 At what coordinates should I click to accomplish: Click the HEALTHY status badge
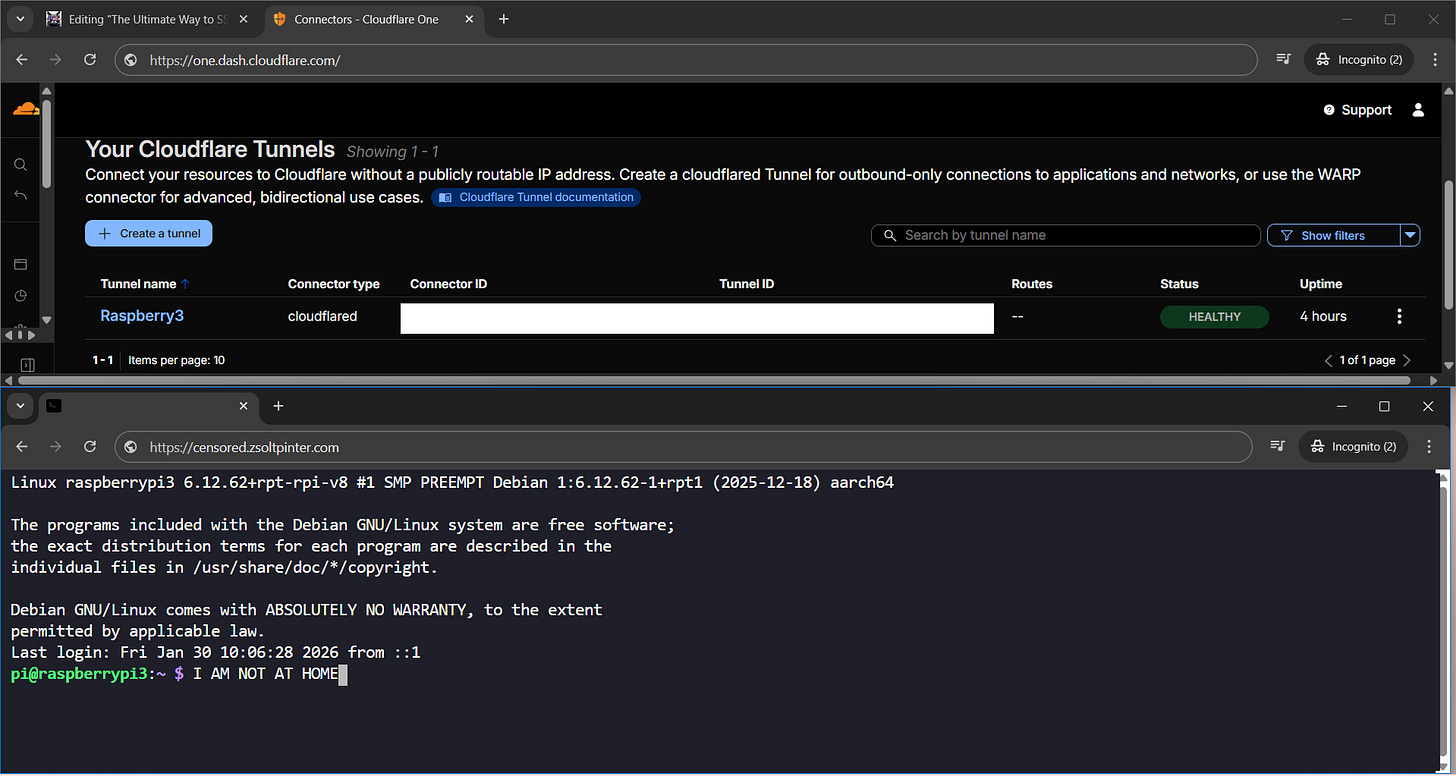[1214, 317]
